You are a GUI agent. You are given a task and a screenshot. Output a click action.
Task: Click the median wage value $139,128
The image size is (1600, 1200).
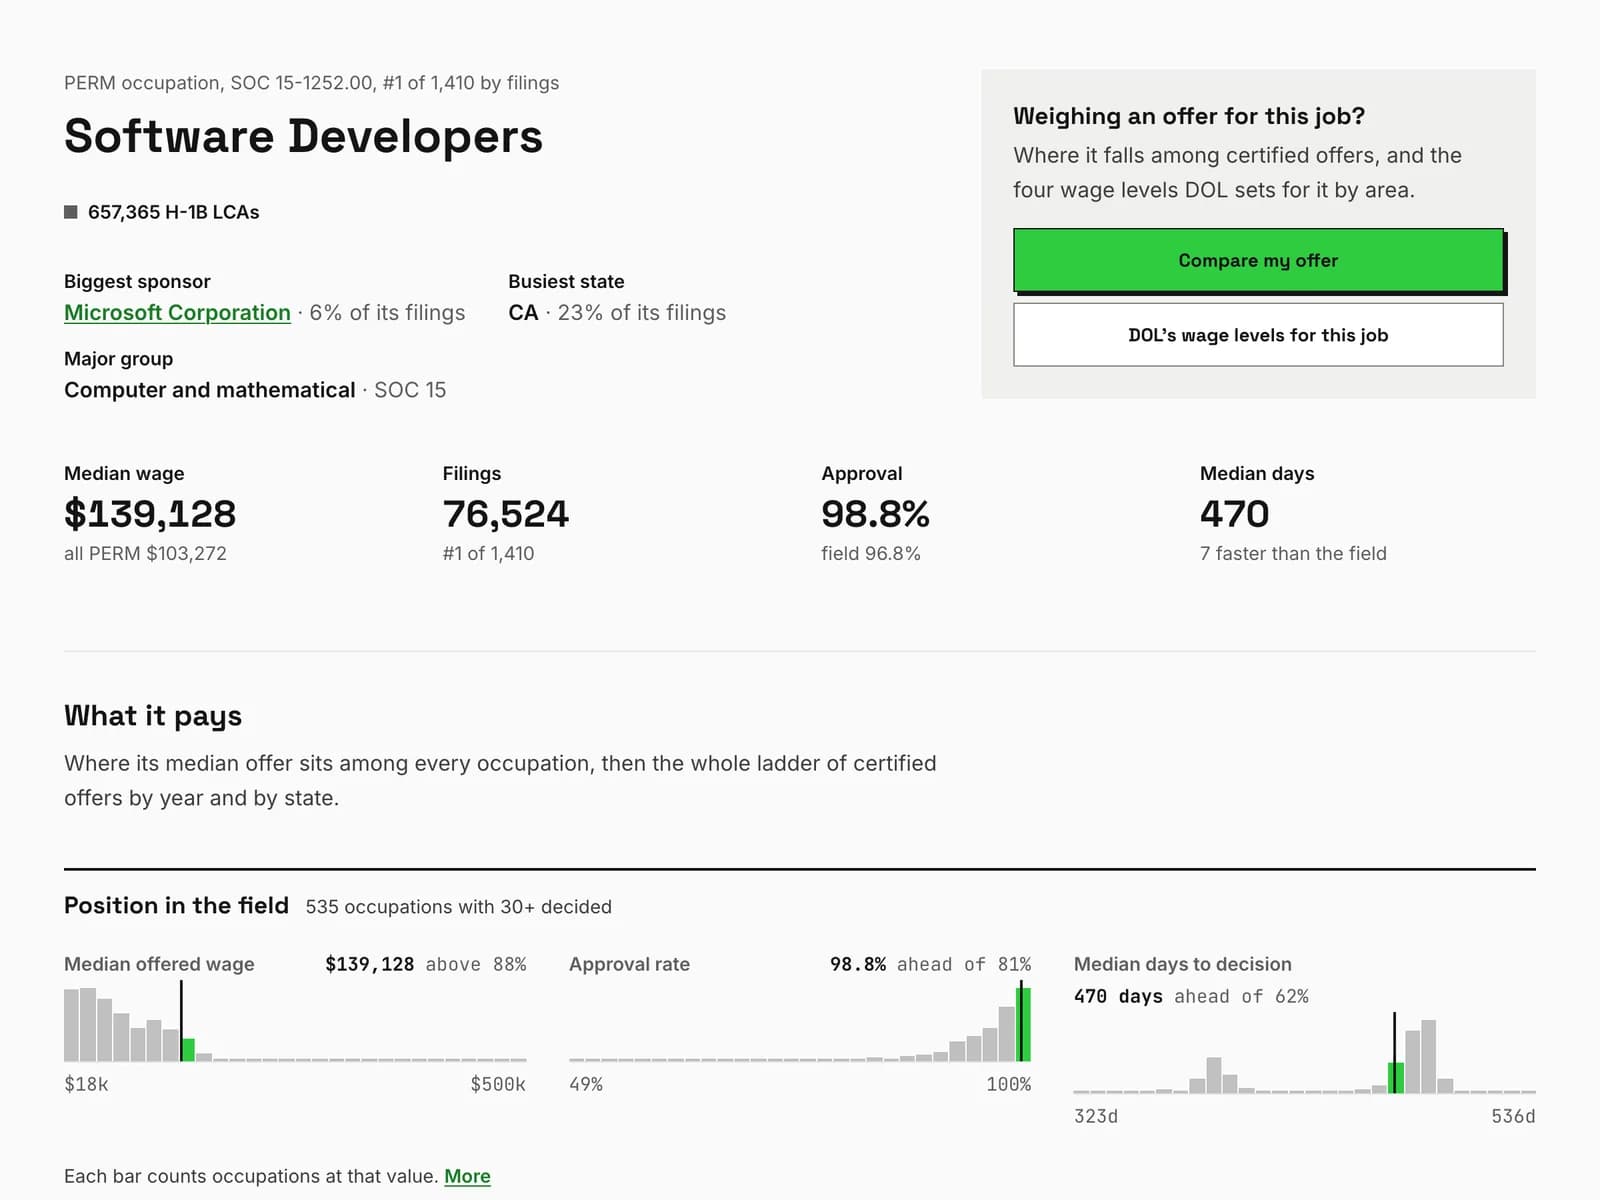(x=150, y=514)
